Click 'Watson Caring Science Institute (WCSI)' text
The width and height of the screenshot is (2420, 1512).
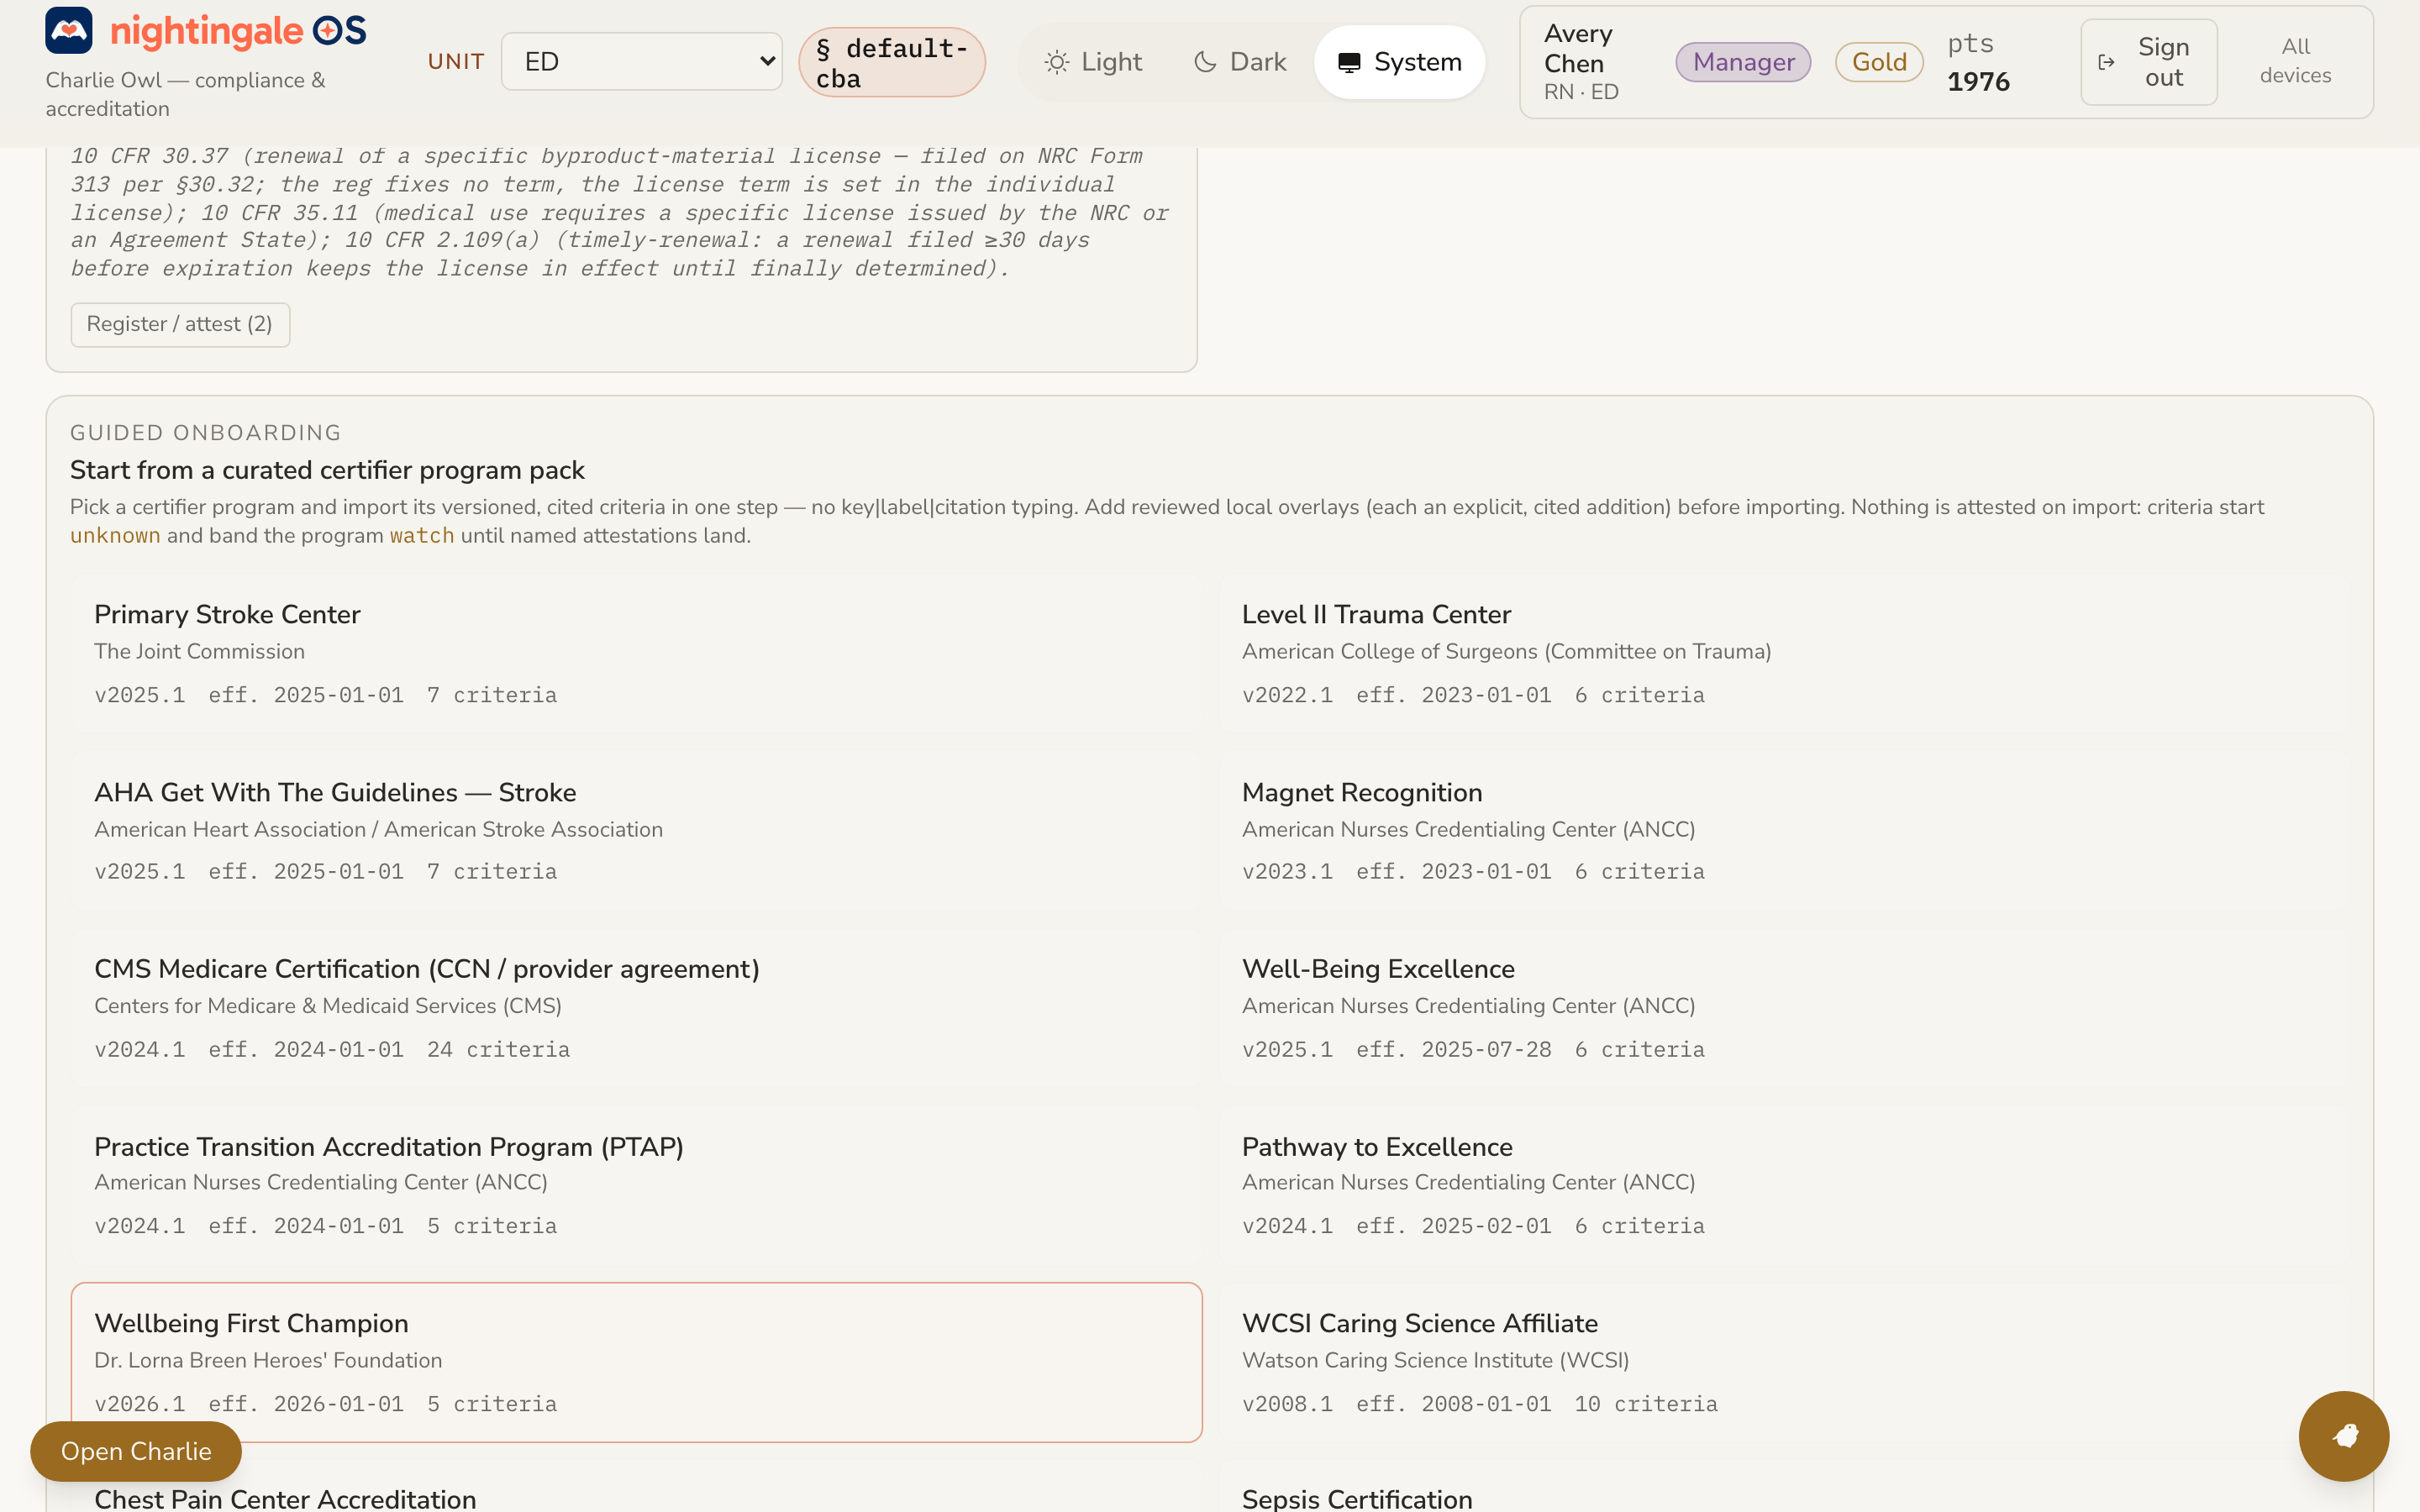point(1435,1361)
